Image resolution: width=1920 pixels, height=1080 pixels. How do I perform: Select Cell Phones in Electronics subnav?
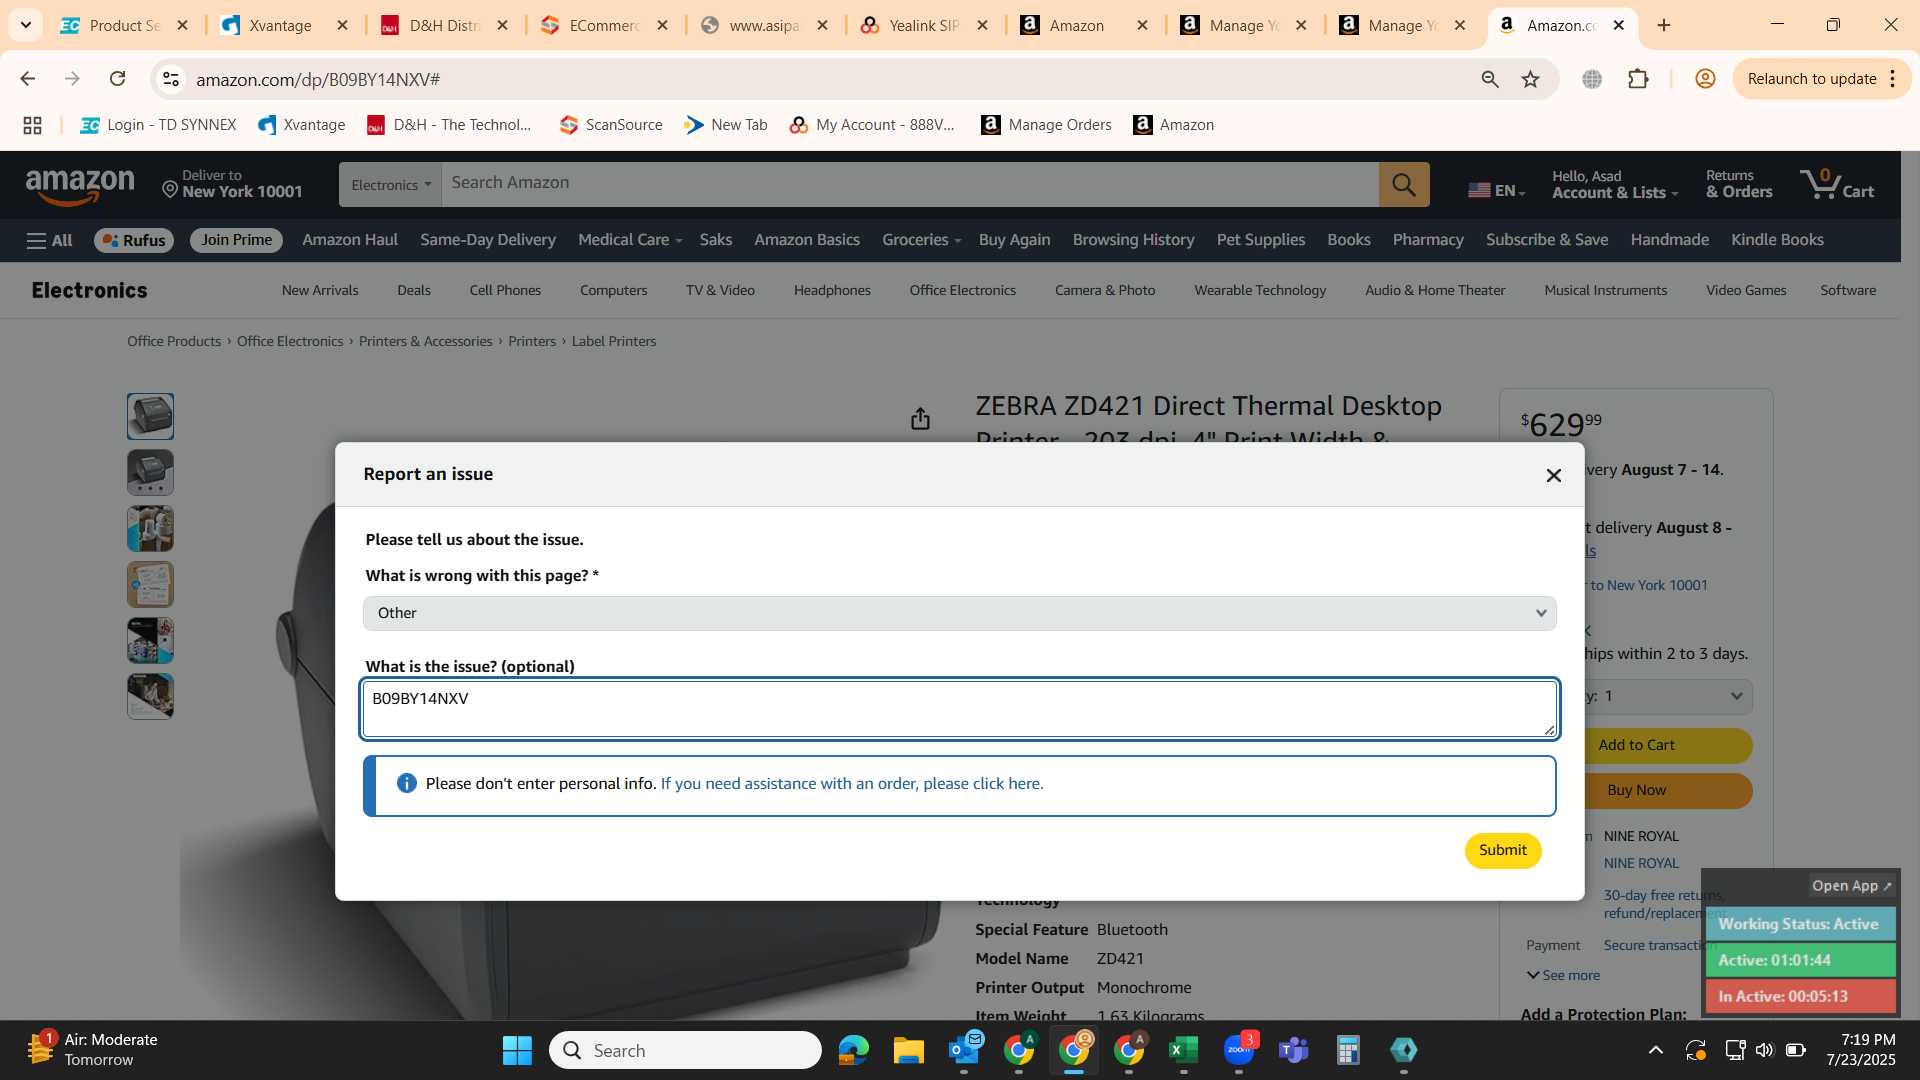click(505, 291)
